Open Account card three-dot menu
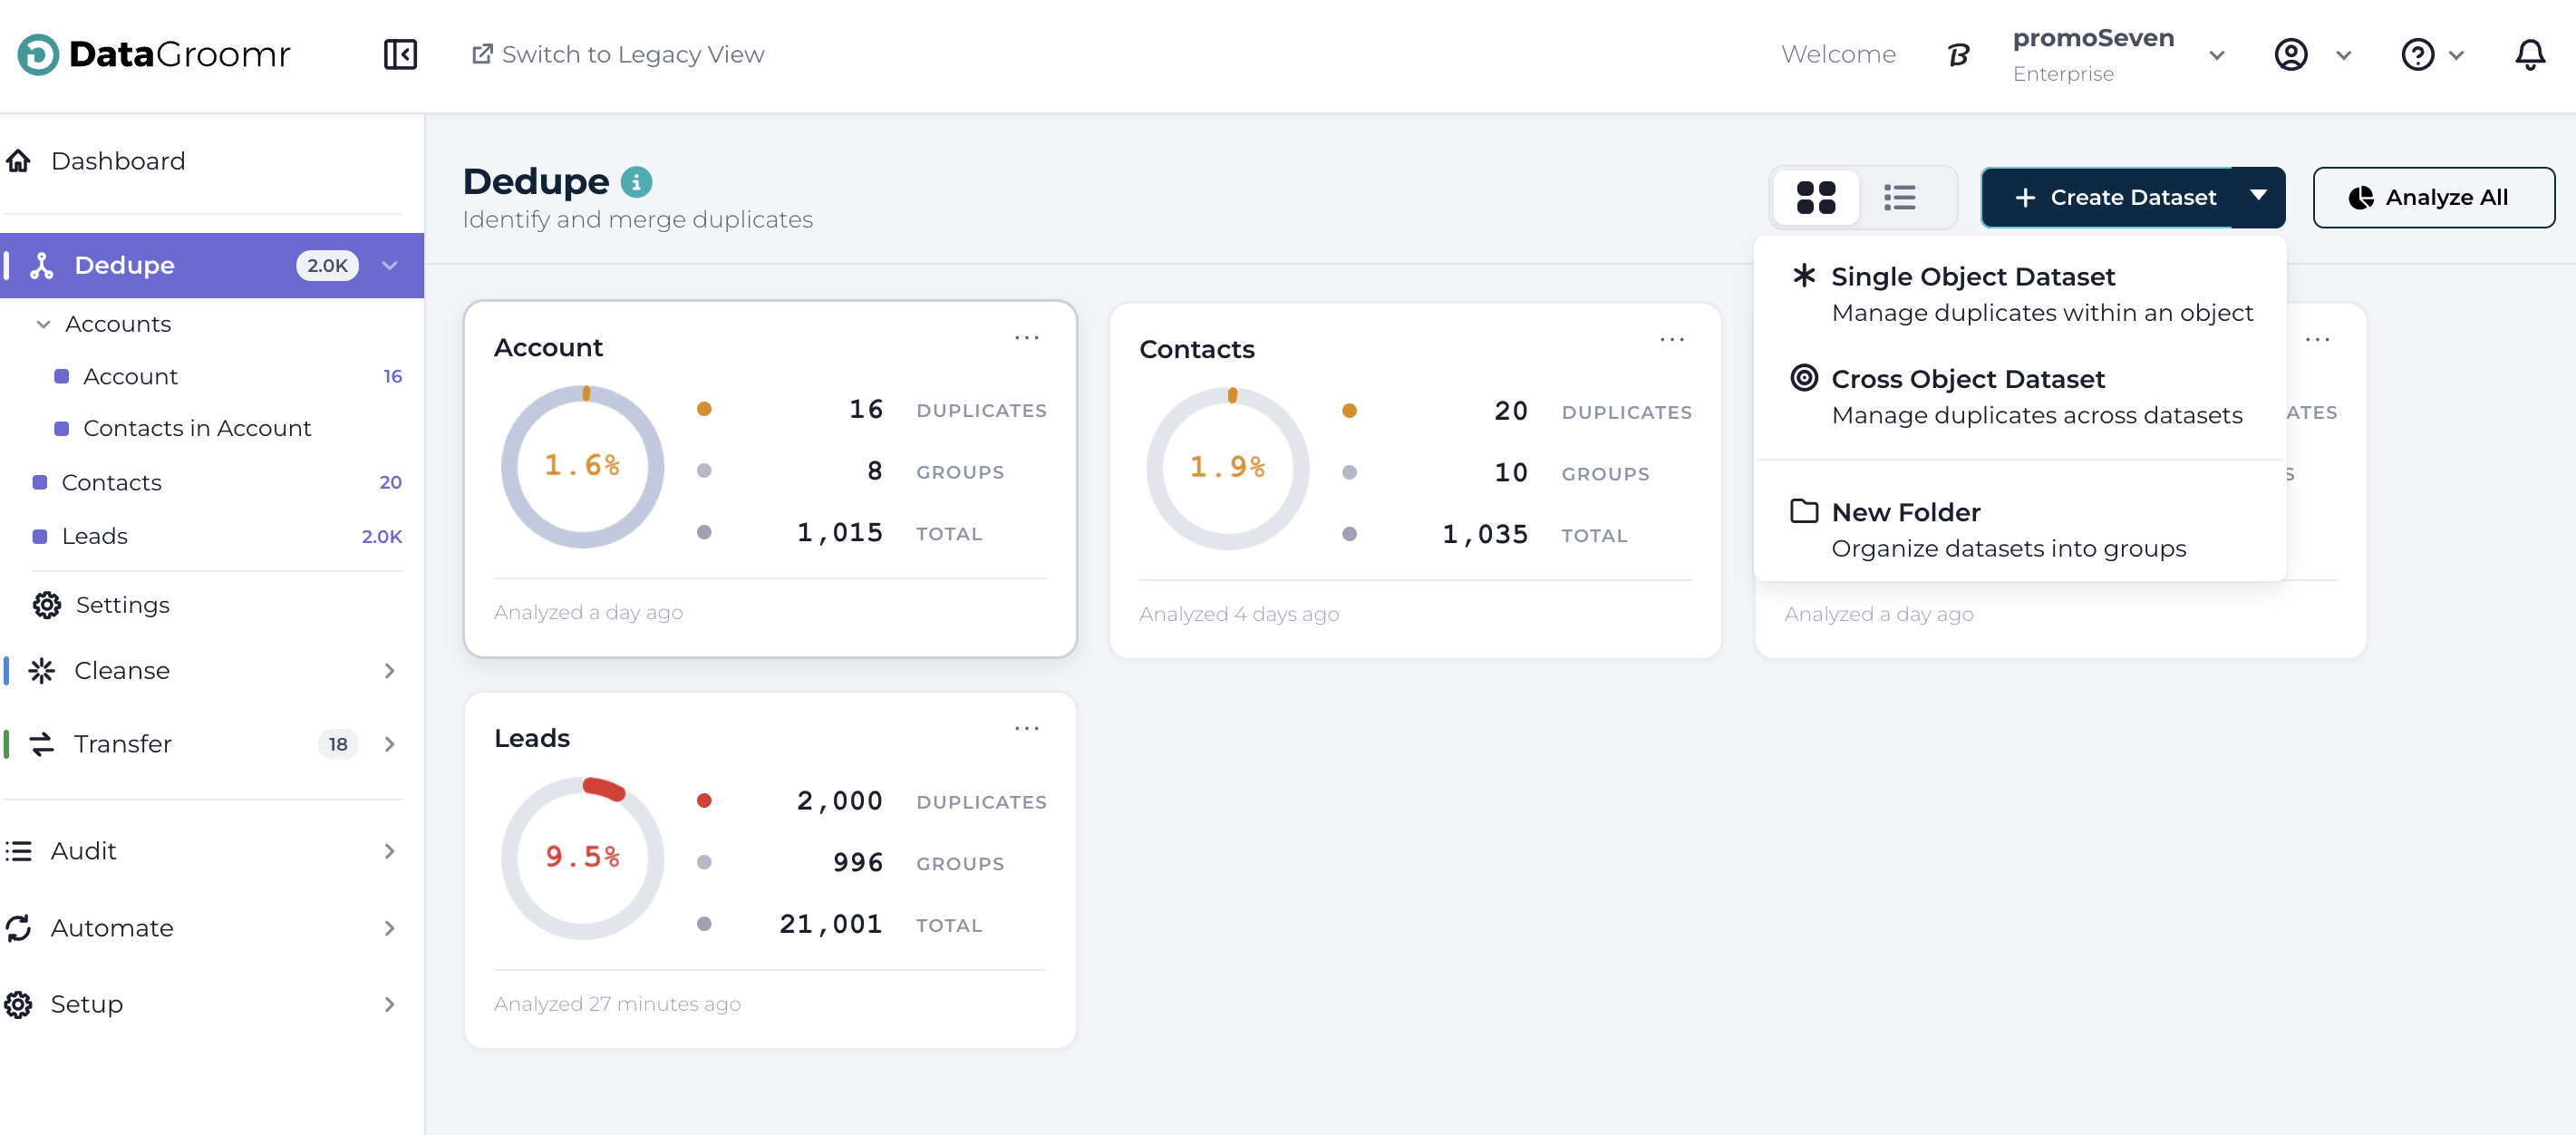This screenshot has height=1135, width=2576. [1026, 338]
